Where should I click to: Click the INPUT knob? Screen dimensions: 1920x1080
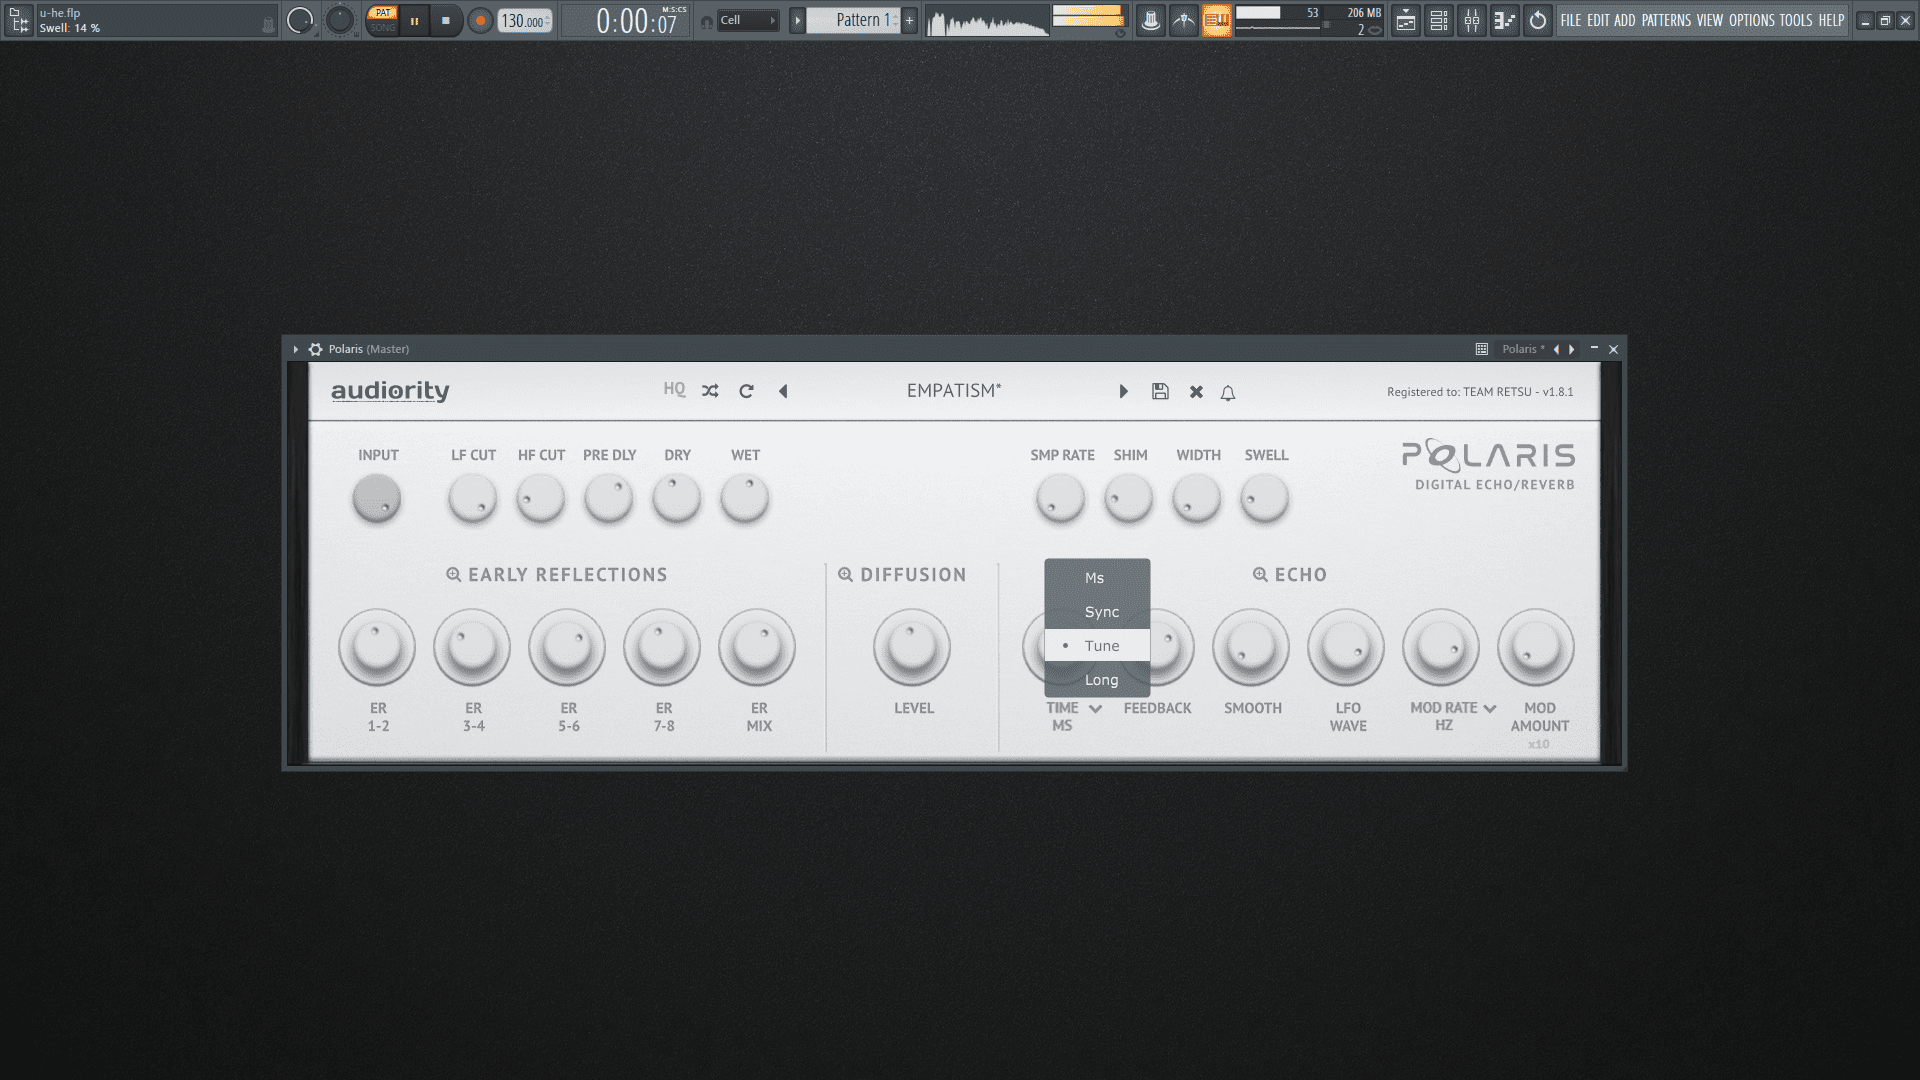377,498
